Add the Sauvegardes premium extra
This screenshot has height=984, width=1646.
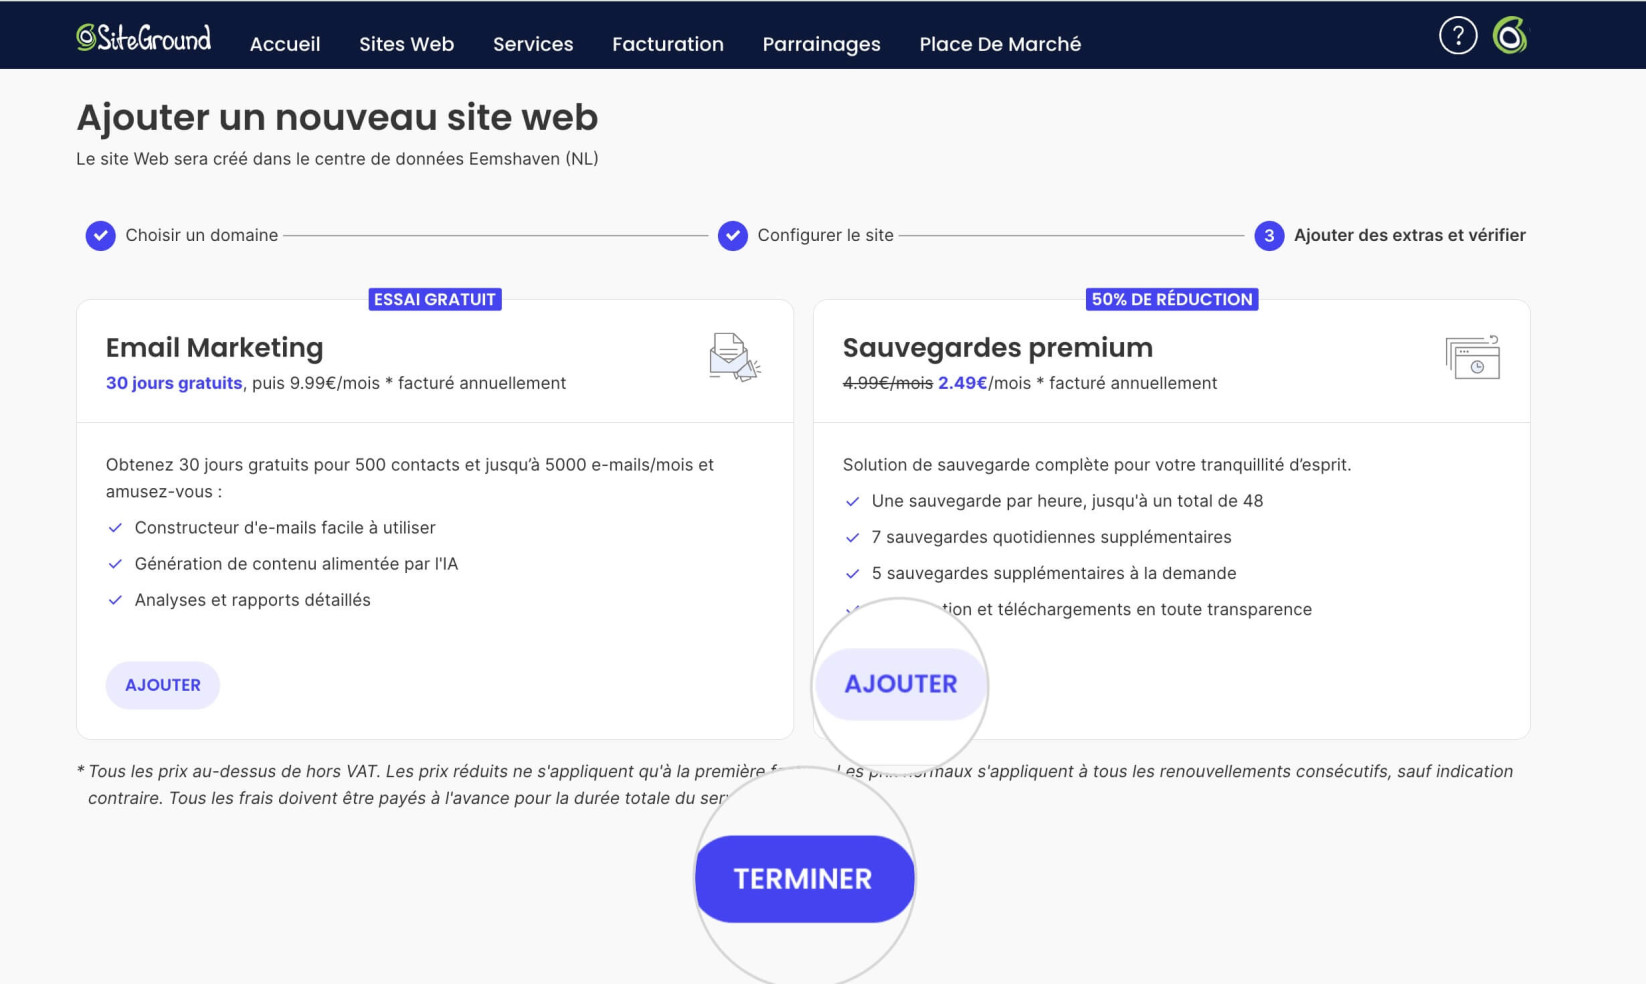[x=901, y=684]
